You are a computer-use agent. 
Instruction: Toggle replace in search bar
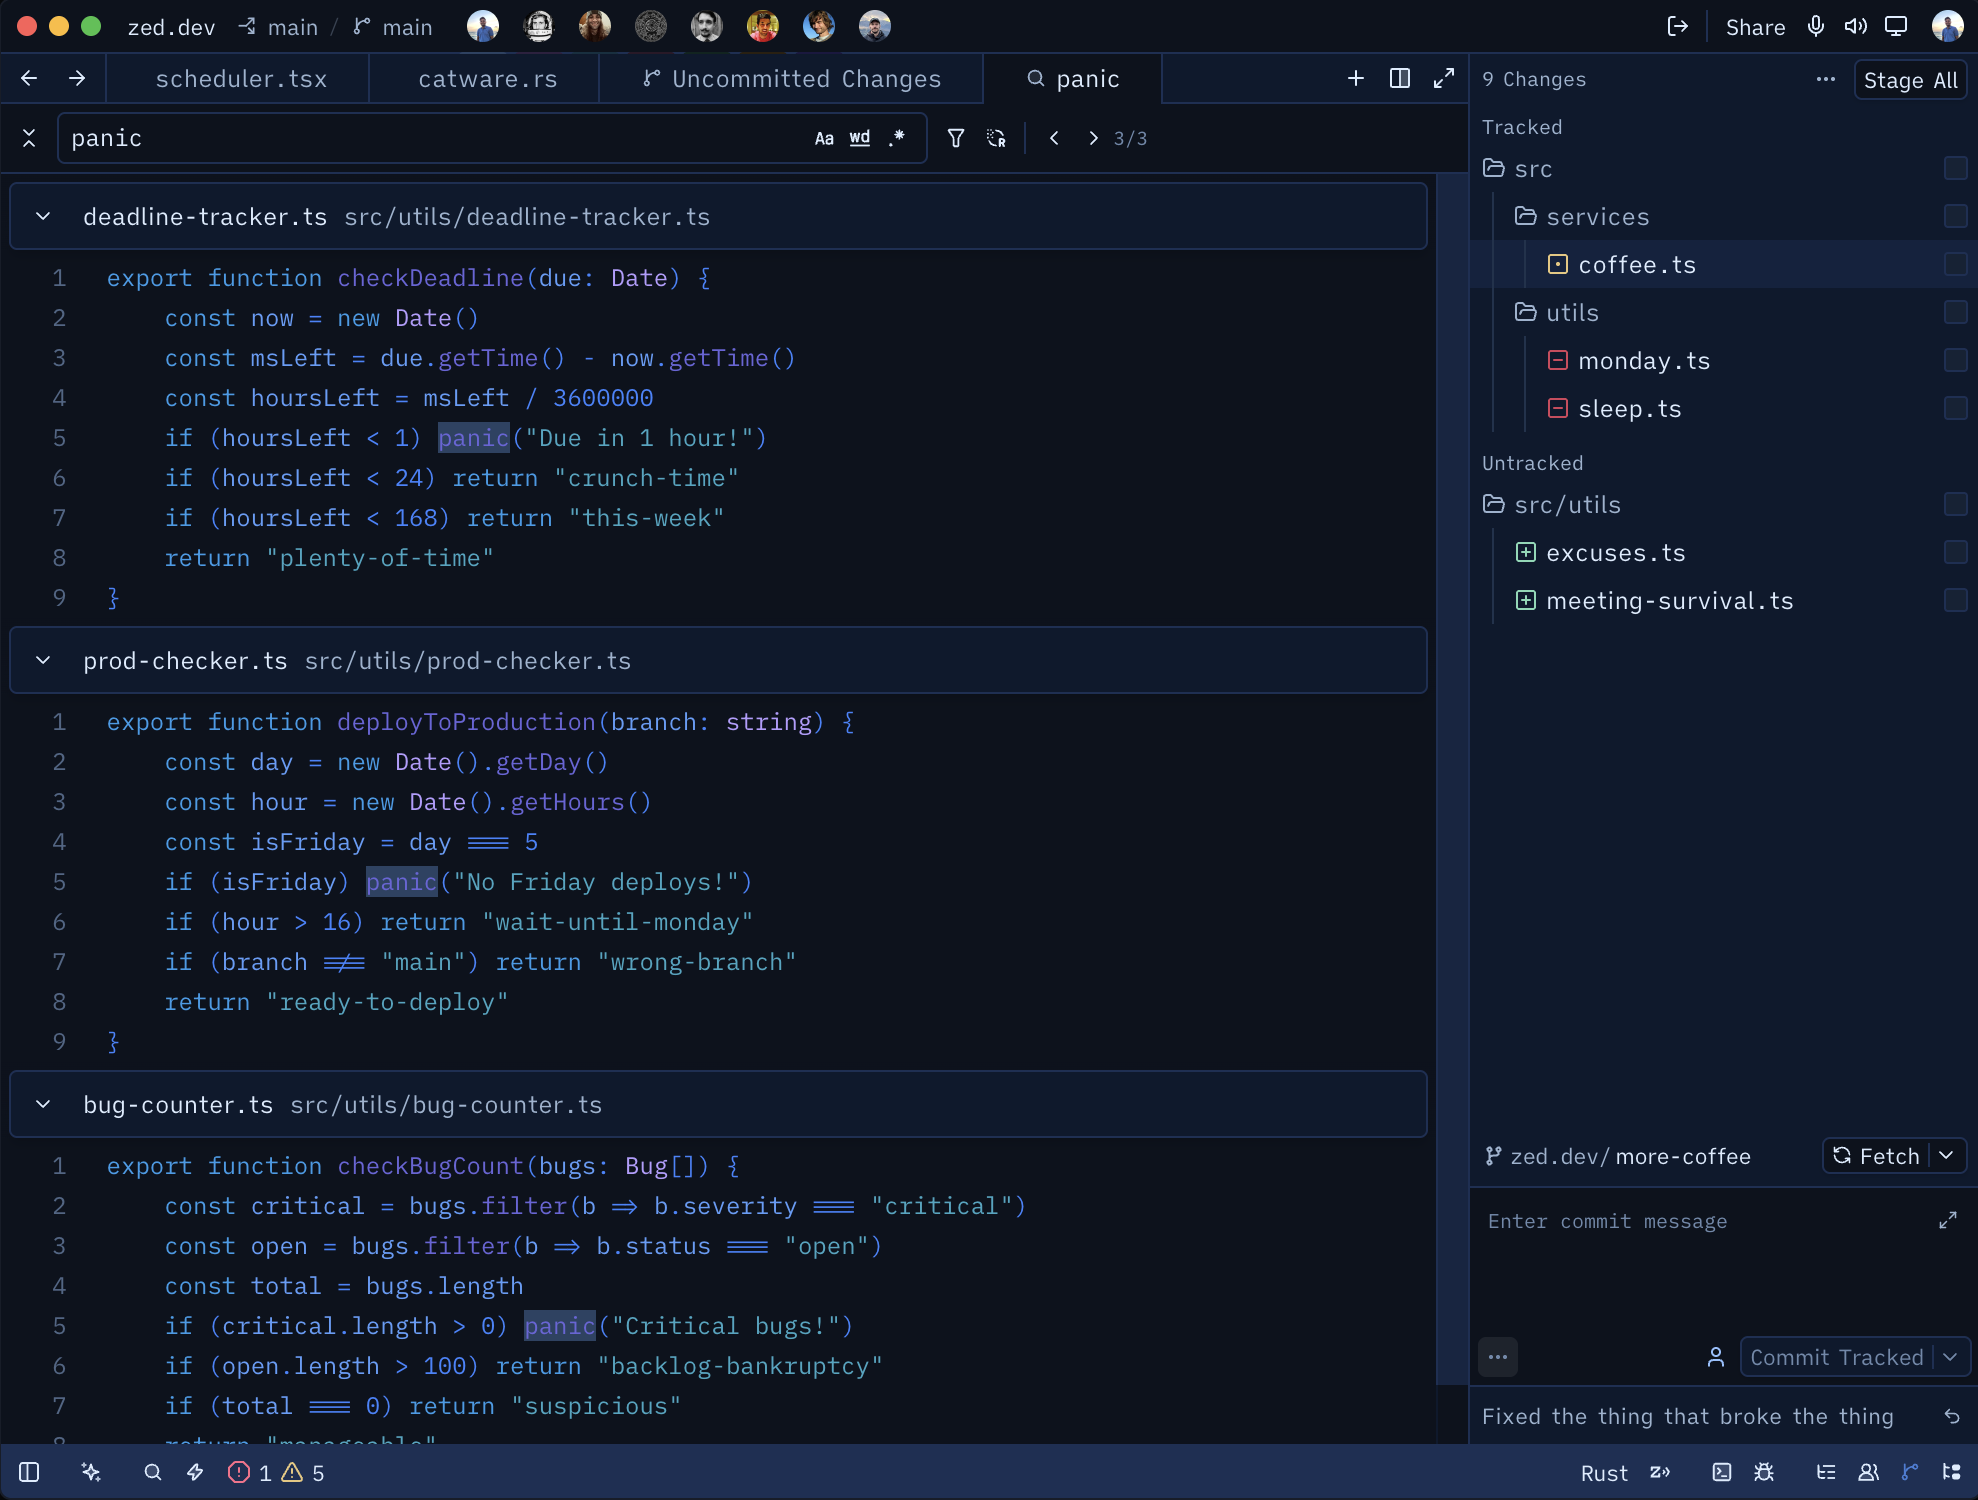996,138
